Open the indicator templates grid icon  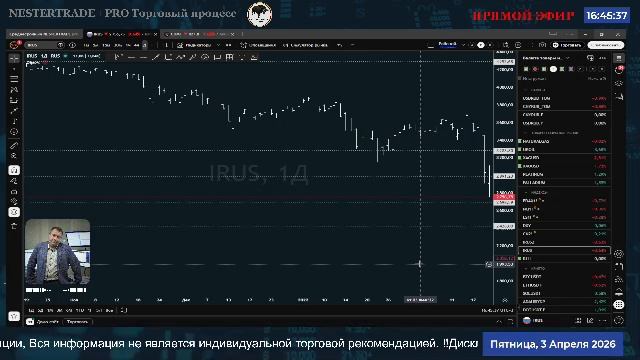229,45
